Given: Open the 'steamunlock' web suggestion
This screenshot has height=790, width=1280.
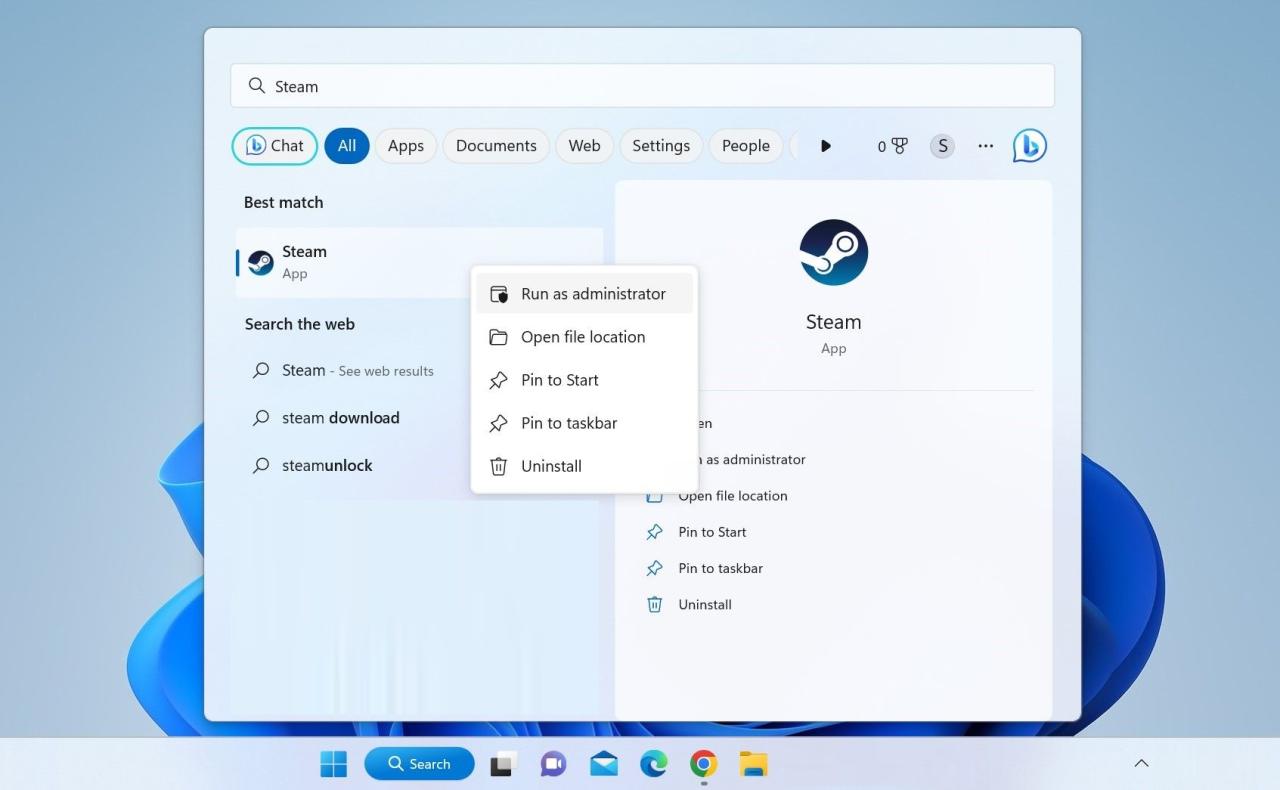Looking at the screenshot, I should tap(327, 465).
